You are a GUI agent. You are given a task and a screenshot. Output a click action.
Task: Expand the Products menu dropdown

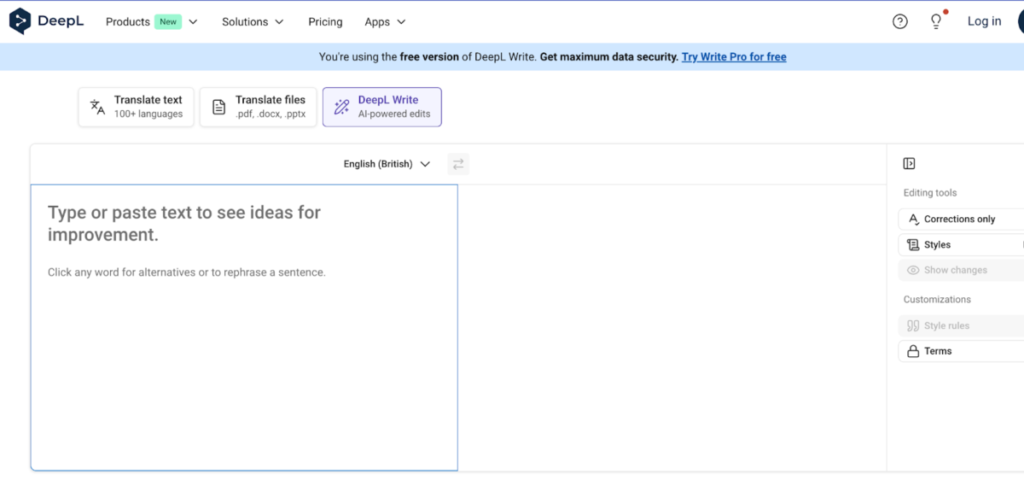pos(151,21)
